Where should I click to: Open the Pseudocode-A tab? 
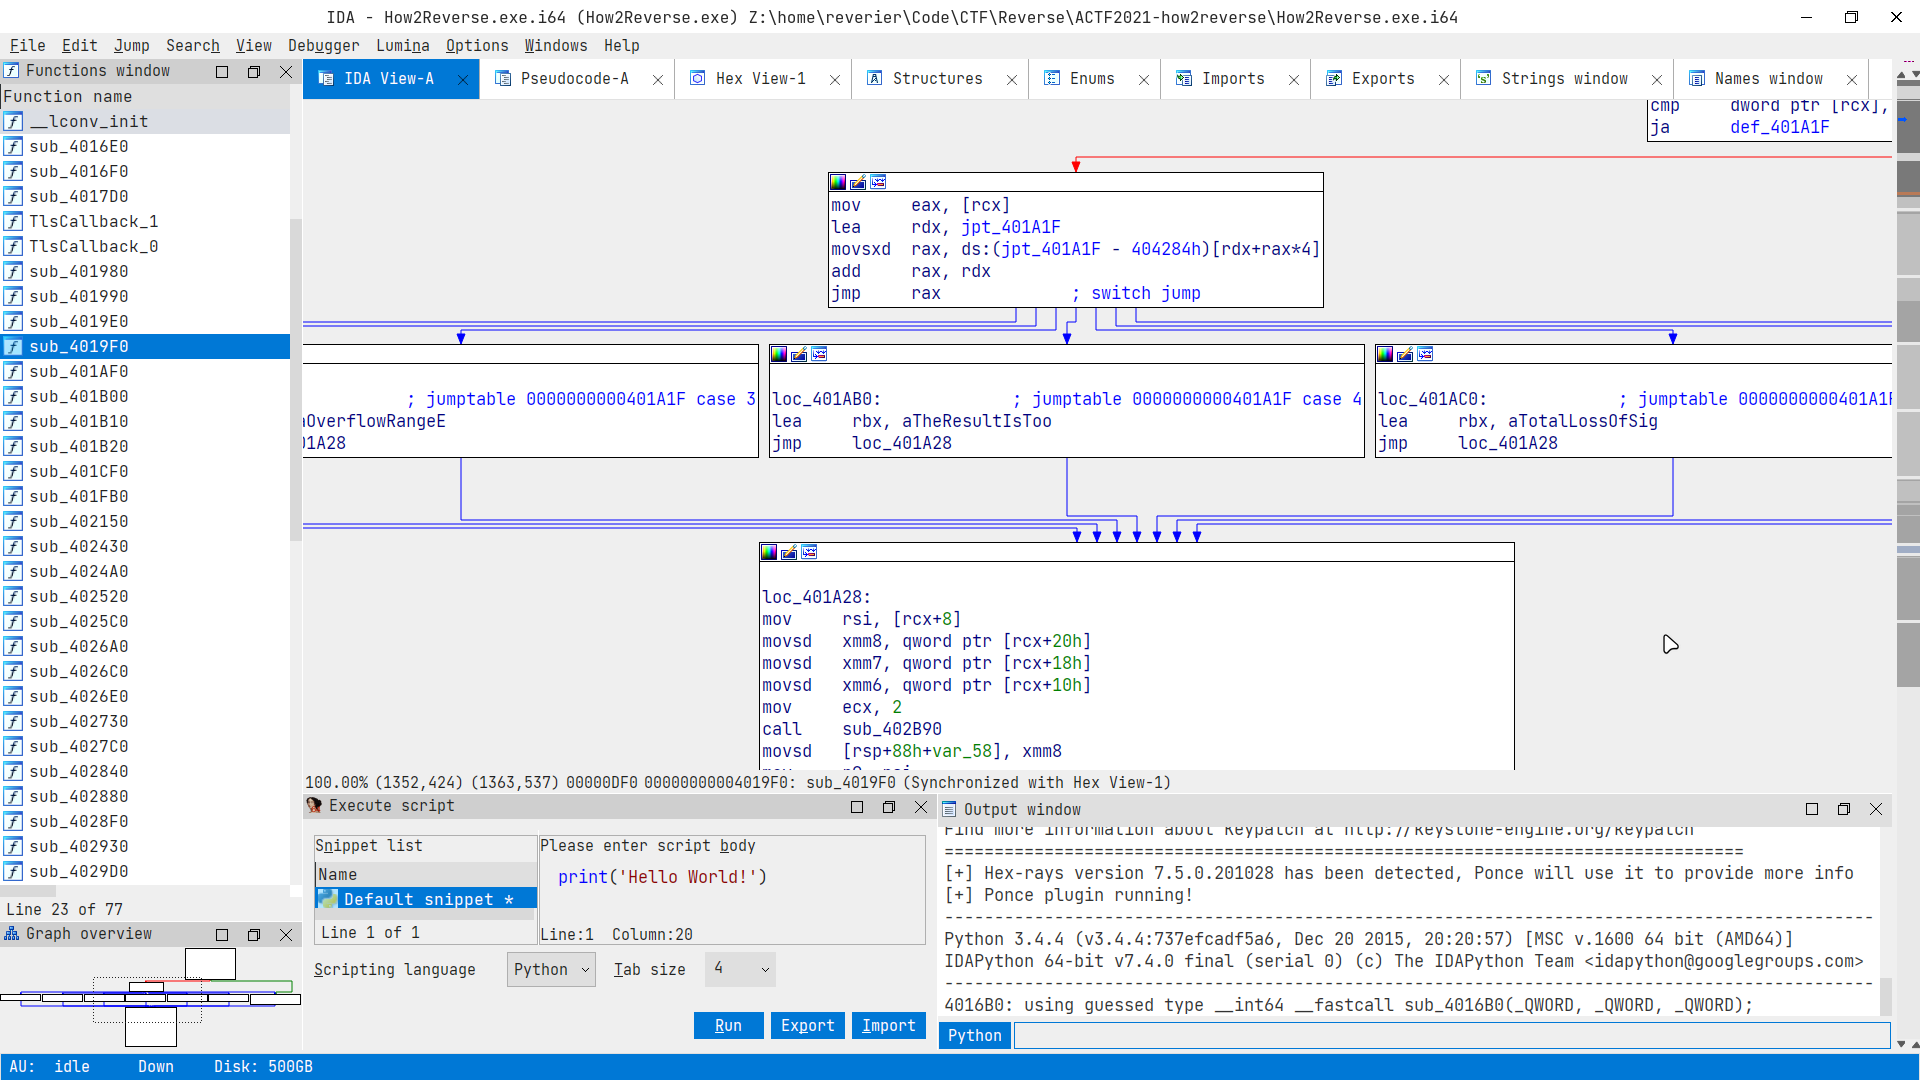(575, 78)
